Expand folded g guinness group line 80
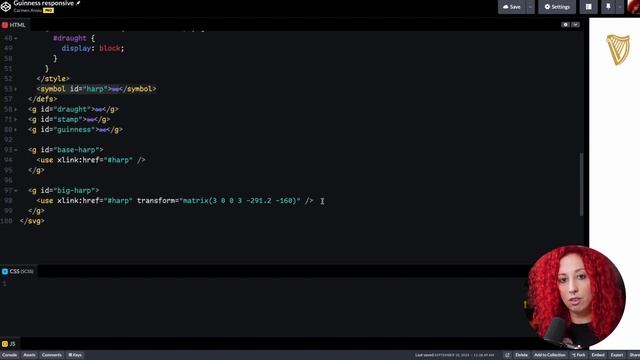640x360 pixels. click(x=16, y=130)
